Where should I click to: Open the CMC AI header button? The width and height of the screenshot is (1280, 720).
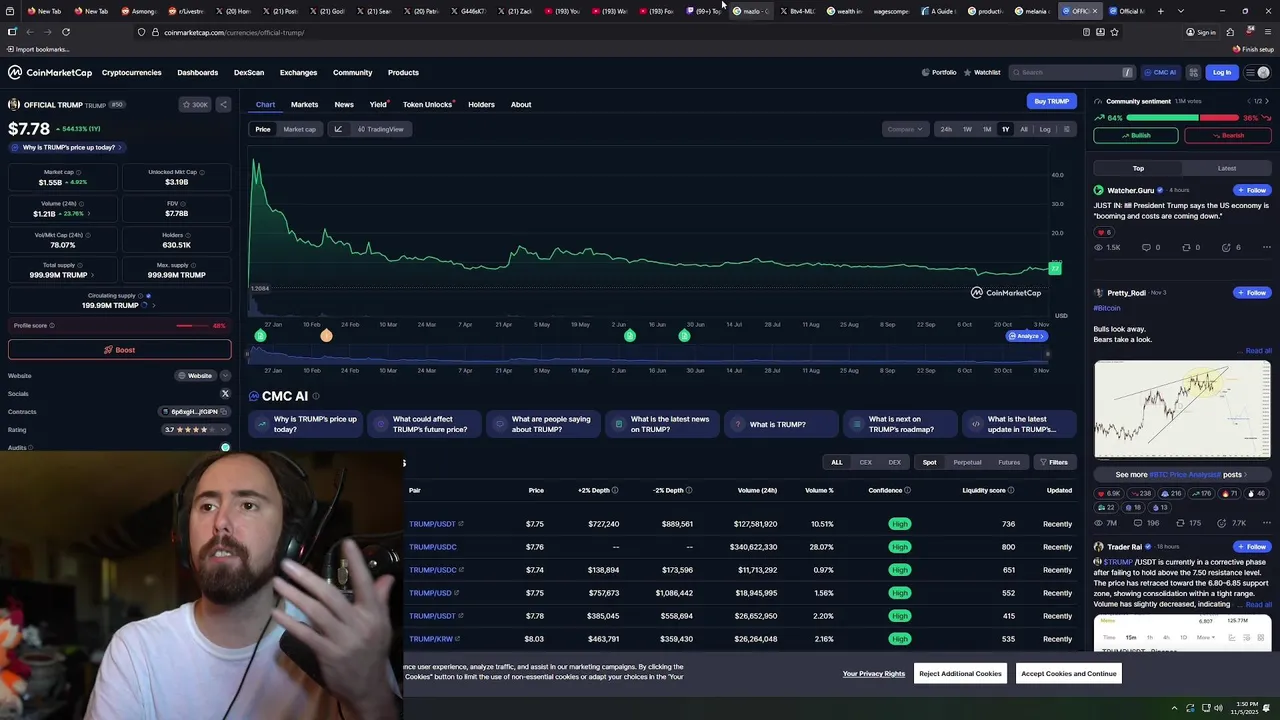click(1160, 72)
